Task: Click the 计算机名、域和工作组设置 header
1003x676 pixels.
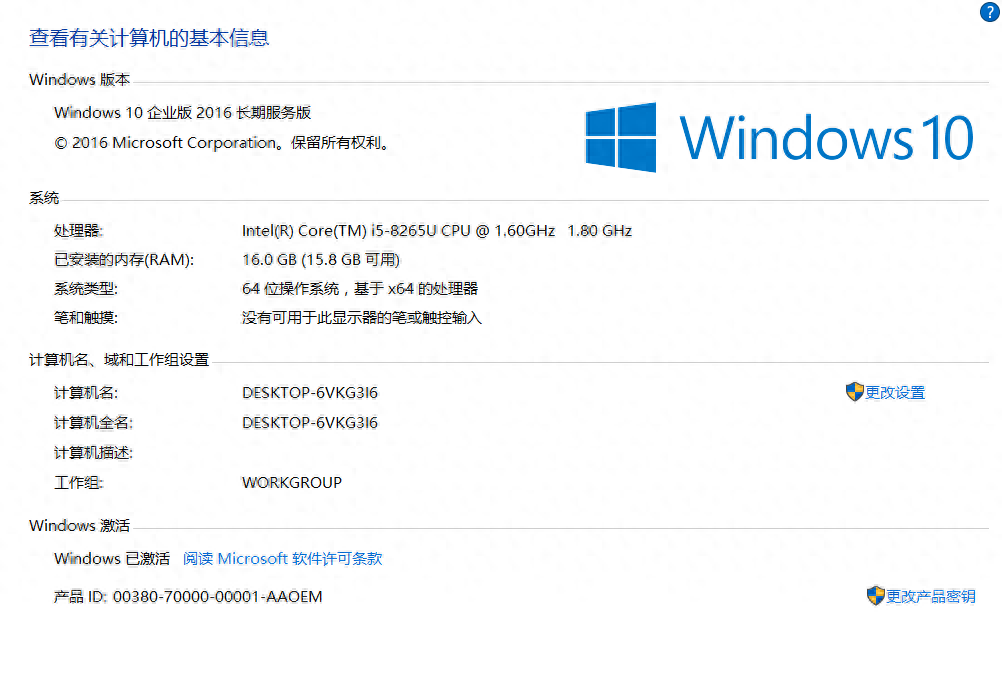Action: 118,359
